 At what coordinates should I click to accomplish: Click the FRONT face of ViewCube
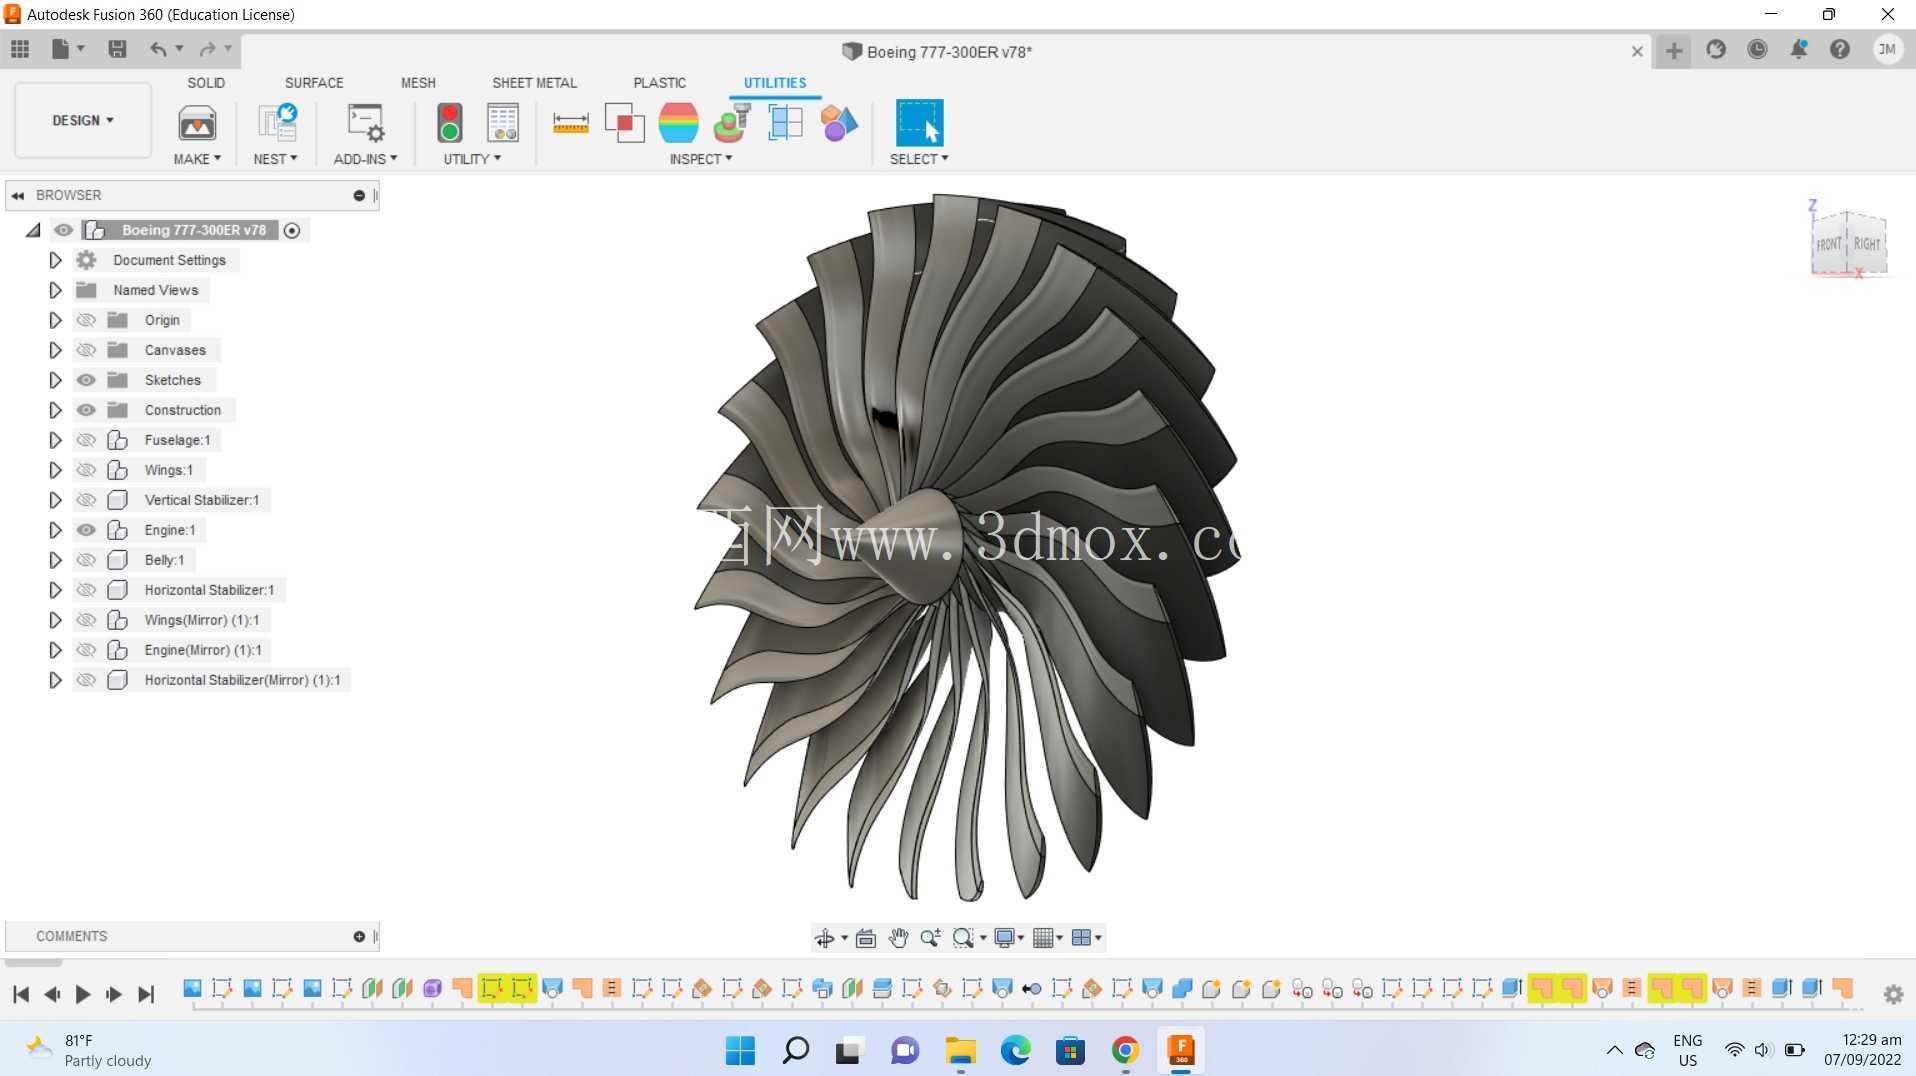pos(1828,244)
